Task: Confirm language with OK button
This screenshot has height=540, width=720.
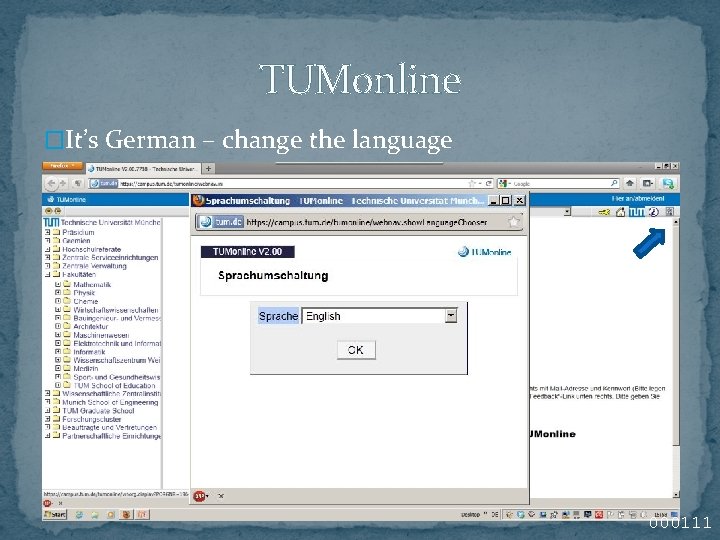Action: pyautogui.click(x=356, y=350)
